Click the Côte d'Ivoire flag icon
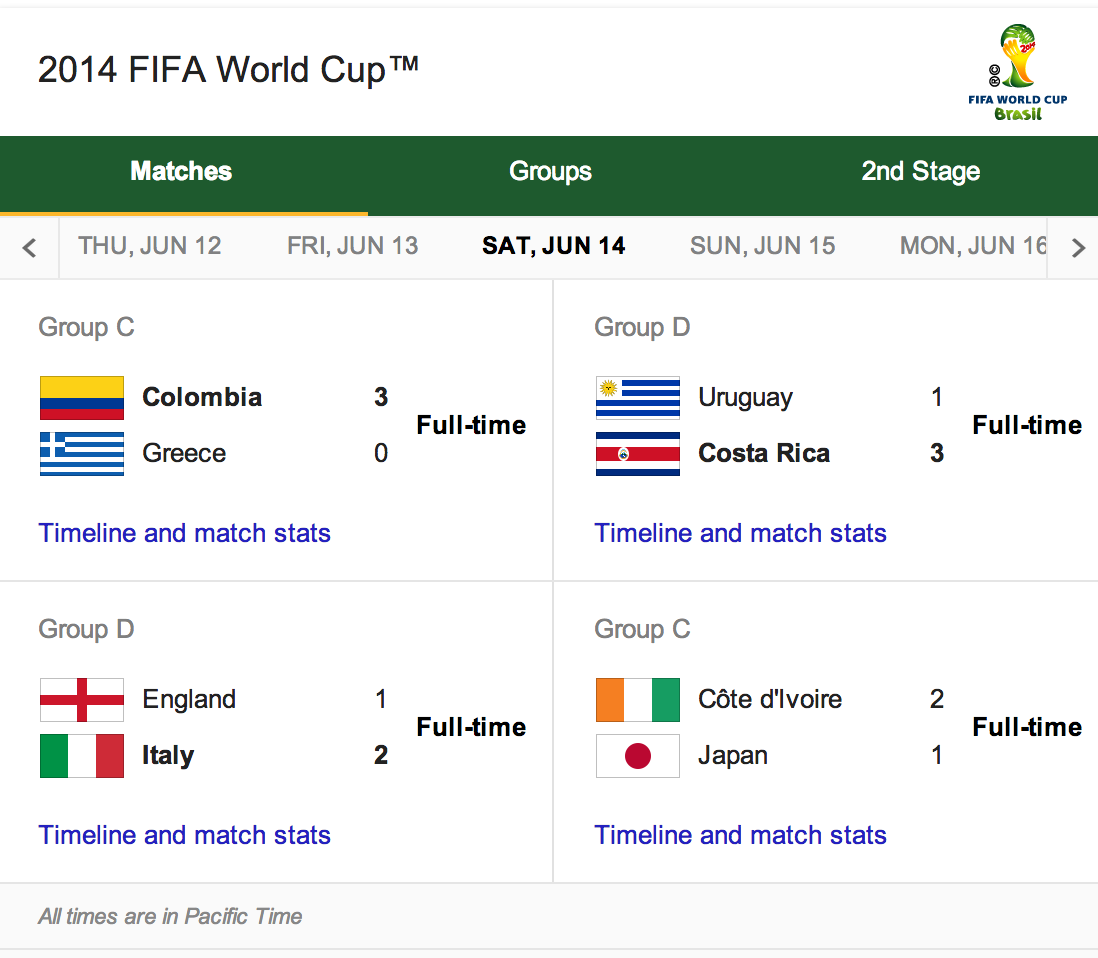 (638, 700)
